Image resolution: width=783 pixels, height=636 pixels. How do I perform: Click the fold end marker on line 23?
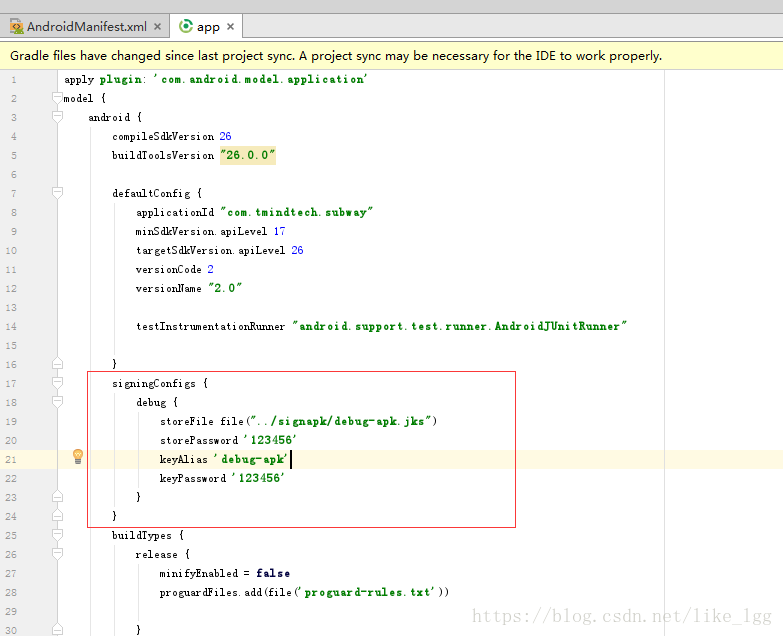(57, 496)
